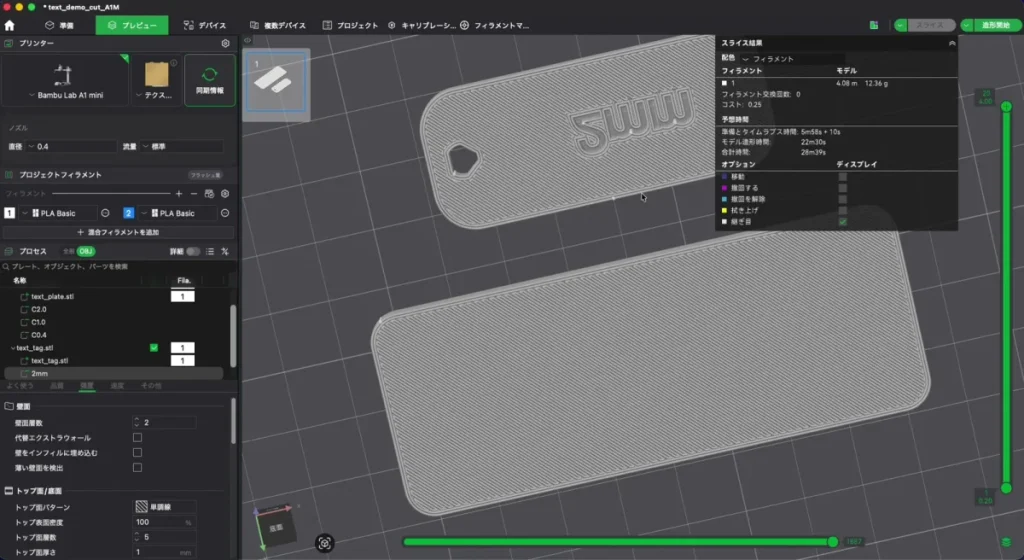Click the text_plate.stl object icon
The width and height of the screenshot is (1024, 560).
[x=25, y=296]
